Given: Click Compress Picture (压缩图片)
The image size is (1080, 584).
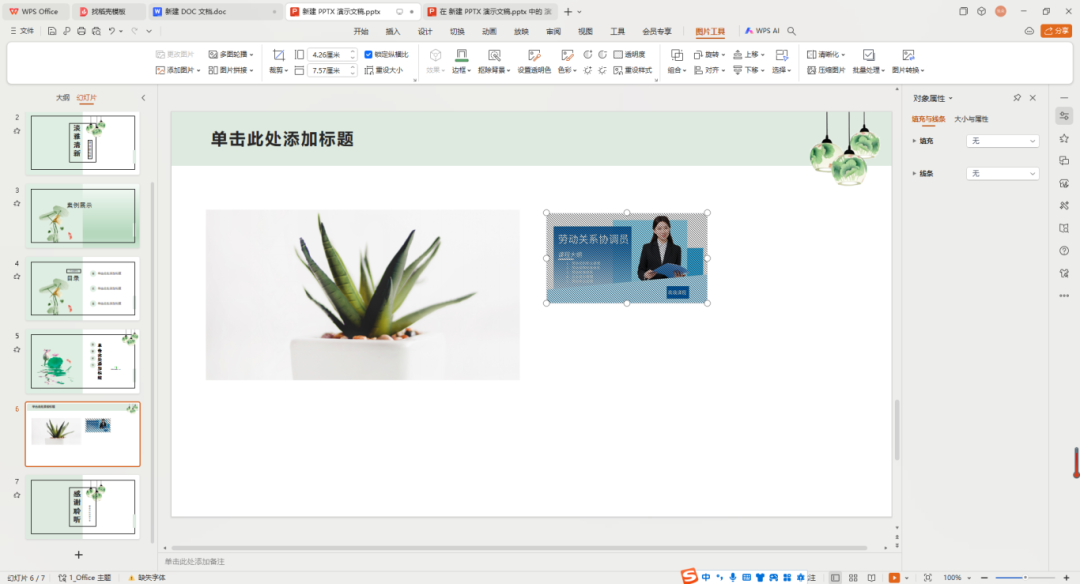Looking at the screenshot, I should coord(826,70).
